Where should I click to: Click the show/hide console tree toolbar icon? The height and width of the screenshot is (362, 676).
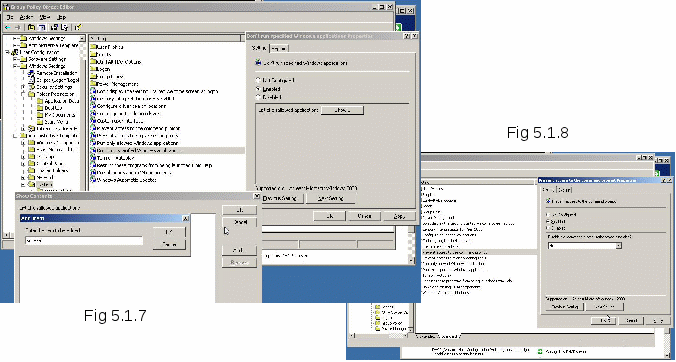[41, 27]
